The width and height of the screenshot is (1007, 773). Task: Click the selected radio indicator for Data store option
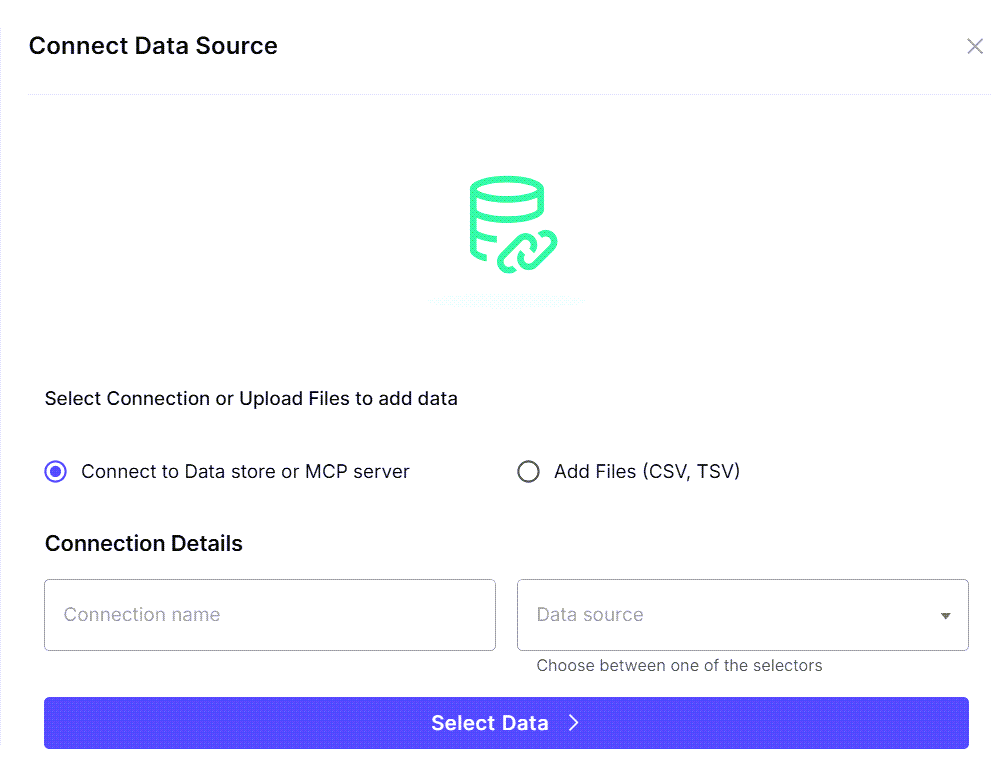(x=55, y=471)
